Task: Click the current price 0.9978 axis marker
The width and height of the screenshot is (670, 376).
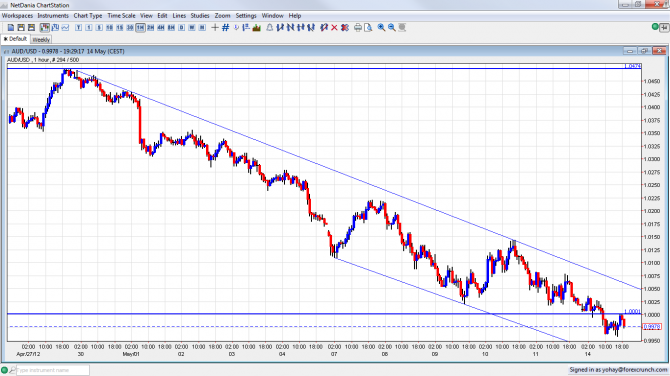Action: pos(652,326)
